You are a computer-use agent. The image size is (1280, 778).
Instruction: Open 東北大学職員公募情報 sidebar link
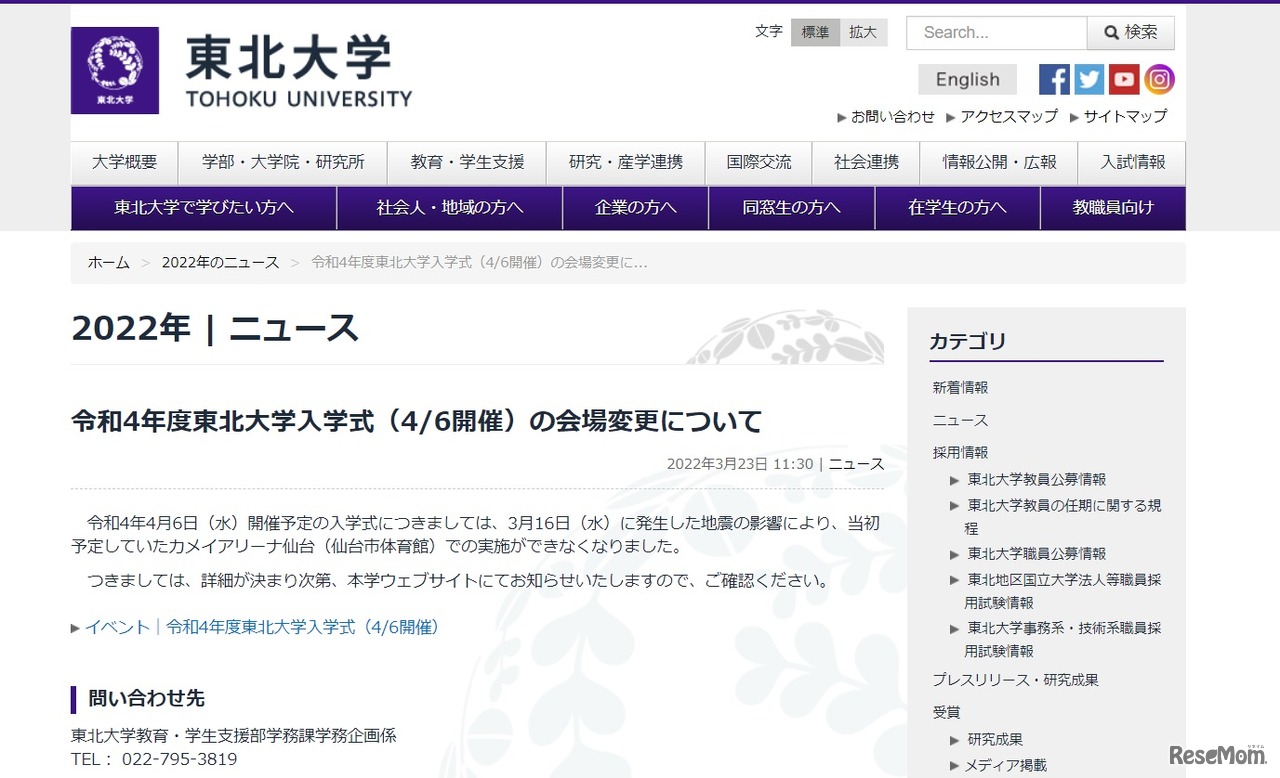tap(1037, 554)
